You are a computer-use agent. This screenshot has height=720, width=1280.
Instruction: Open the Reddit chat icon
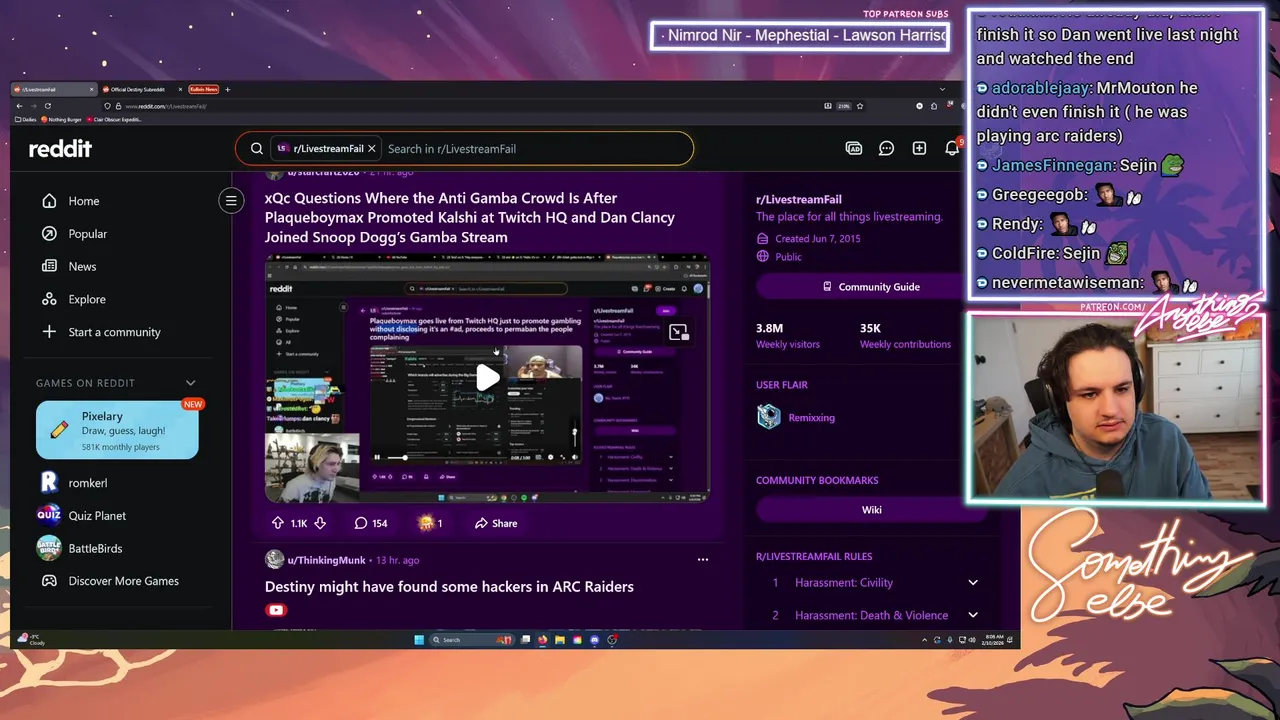pos(886,148)
